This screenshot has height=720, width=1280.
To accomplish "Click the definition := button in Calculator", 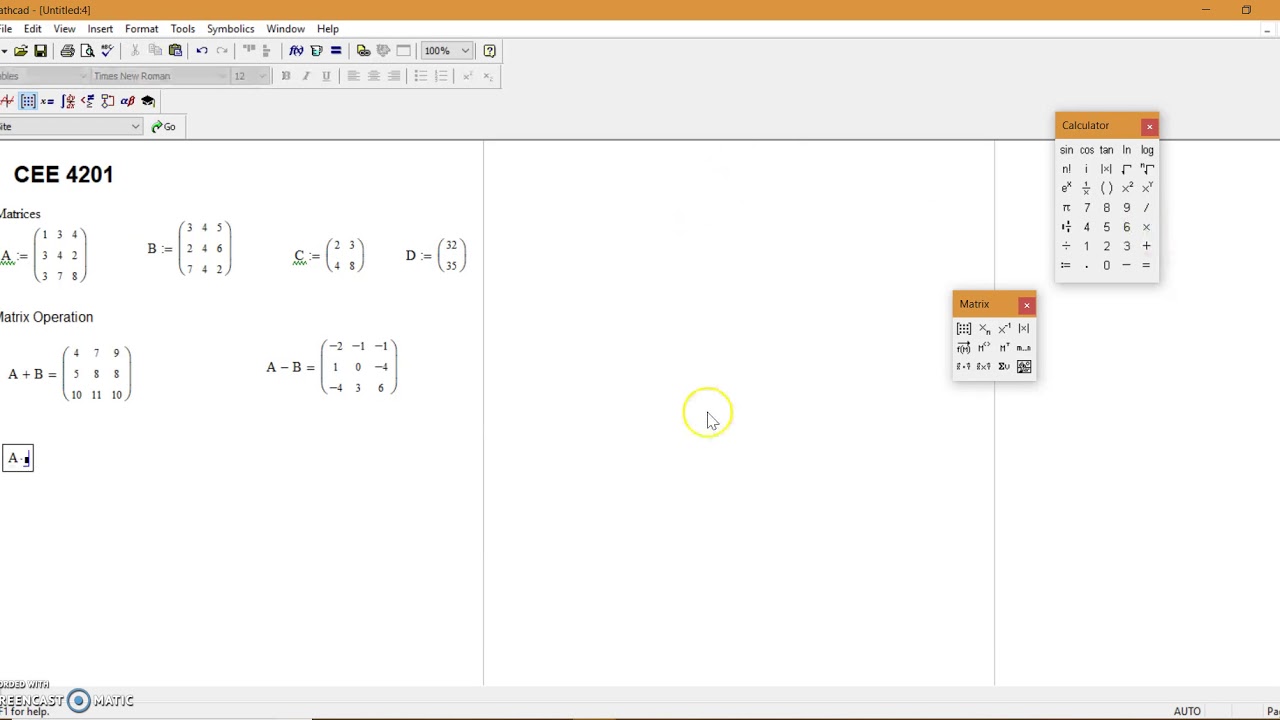I will 1066,266.
